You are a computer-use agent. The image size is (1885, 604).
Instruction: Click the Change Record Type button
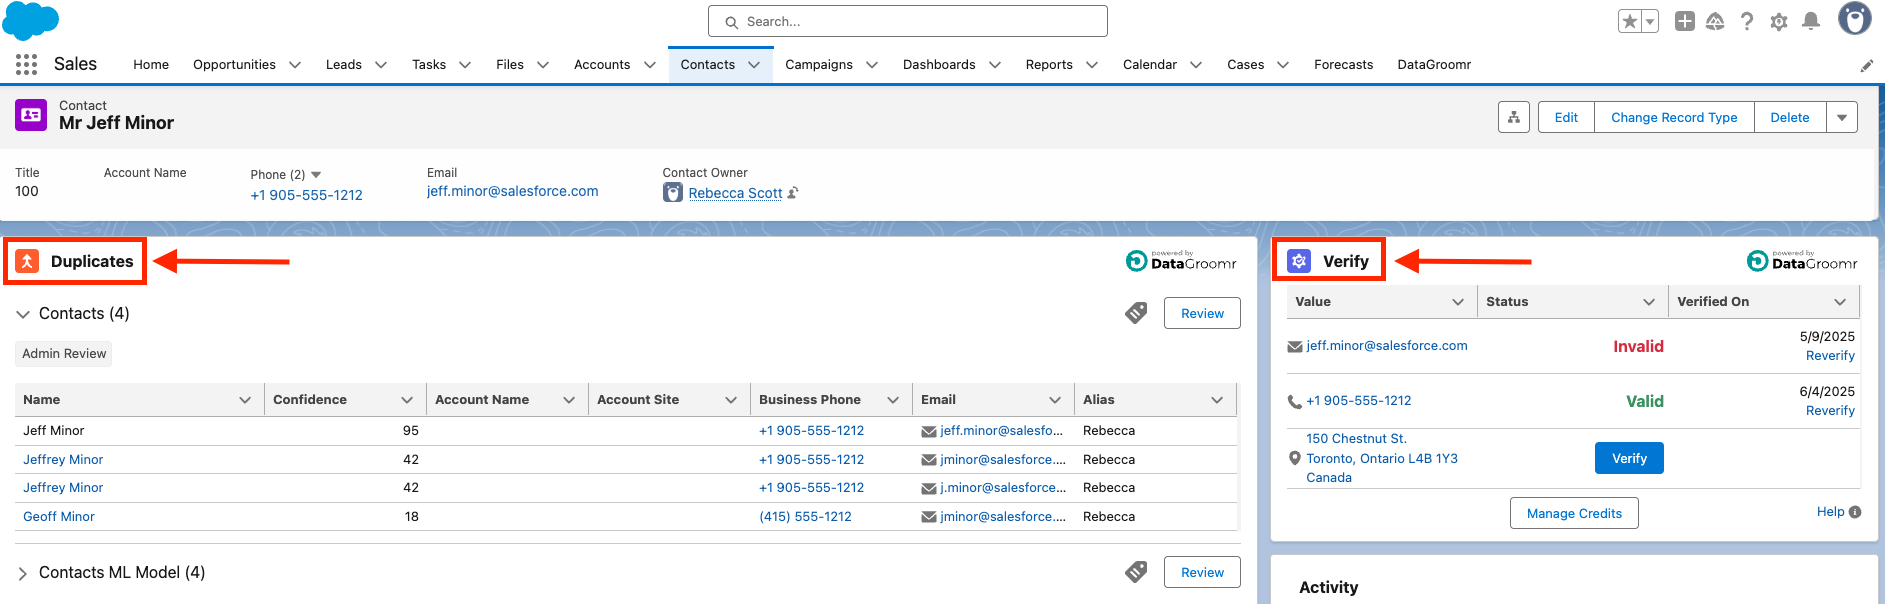1674,117
